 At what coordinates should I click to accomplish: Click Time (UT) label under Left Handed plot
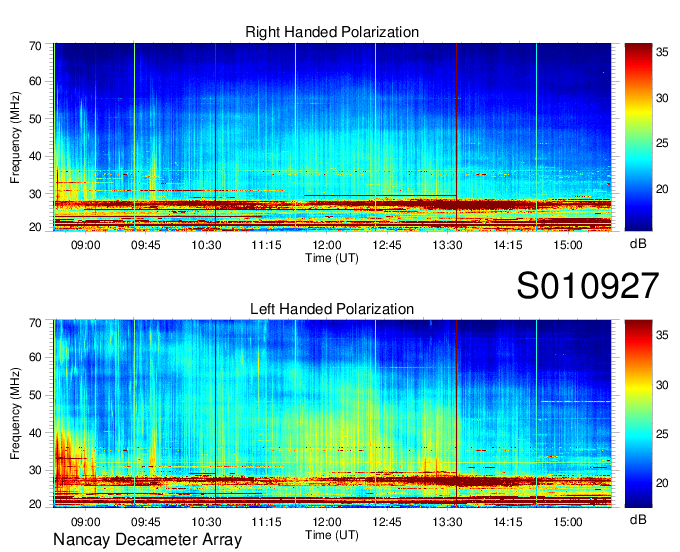point(332,535)
